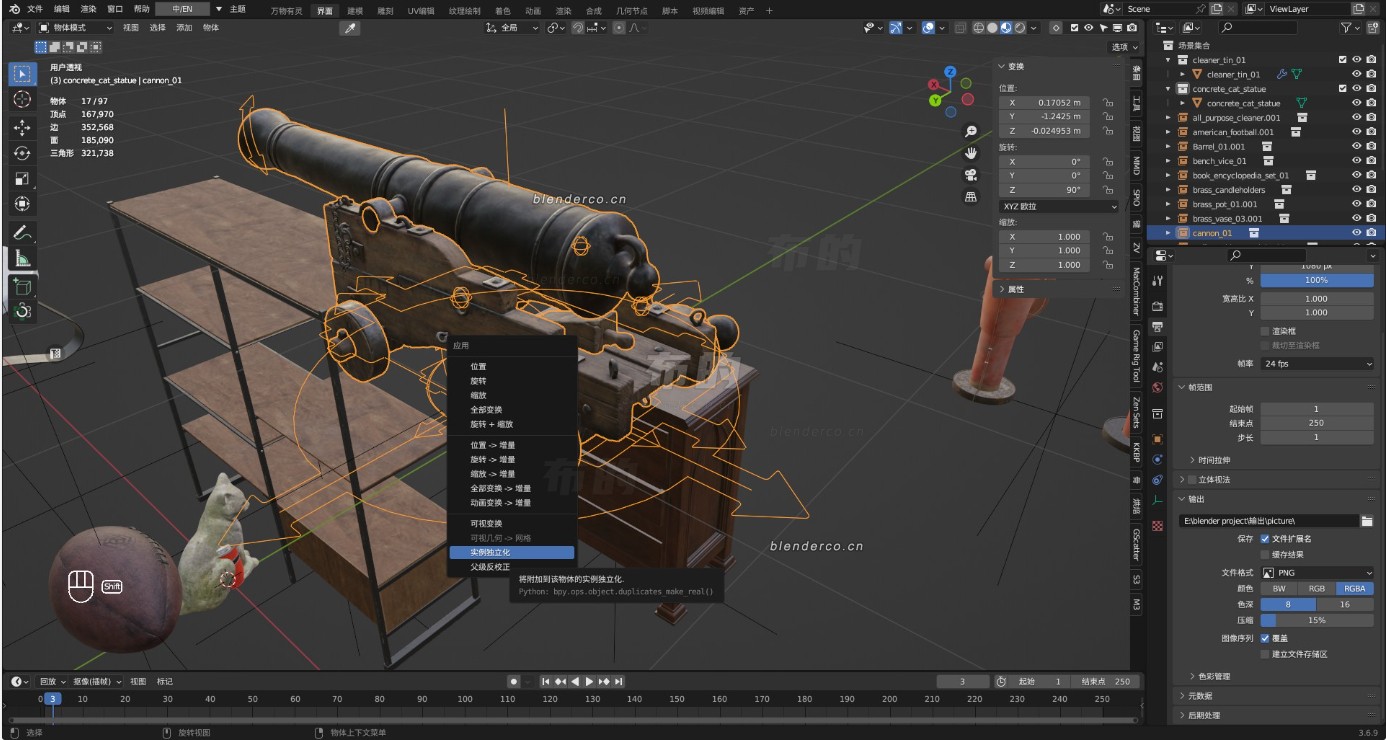This screenshot has width=1386, height=740.
Task: Click the 压缩 15% slider
Action: [1317, 620]
